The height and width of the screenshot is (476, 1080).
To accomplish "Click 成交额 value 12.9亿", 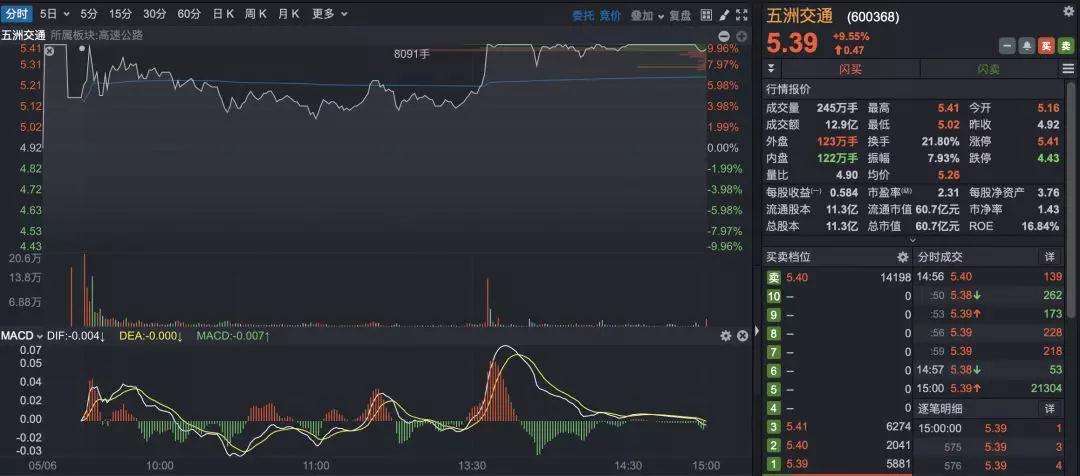I will 841,125.
